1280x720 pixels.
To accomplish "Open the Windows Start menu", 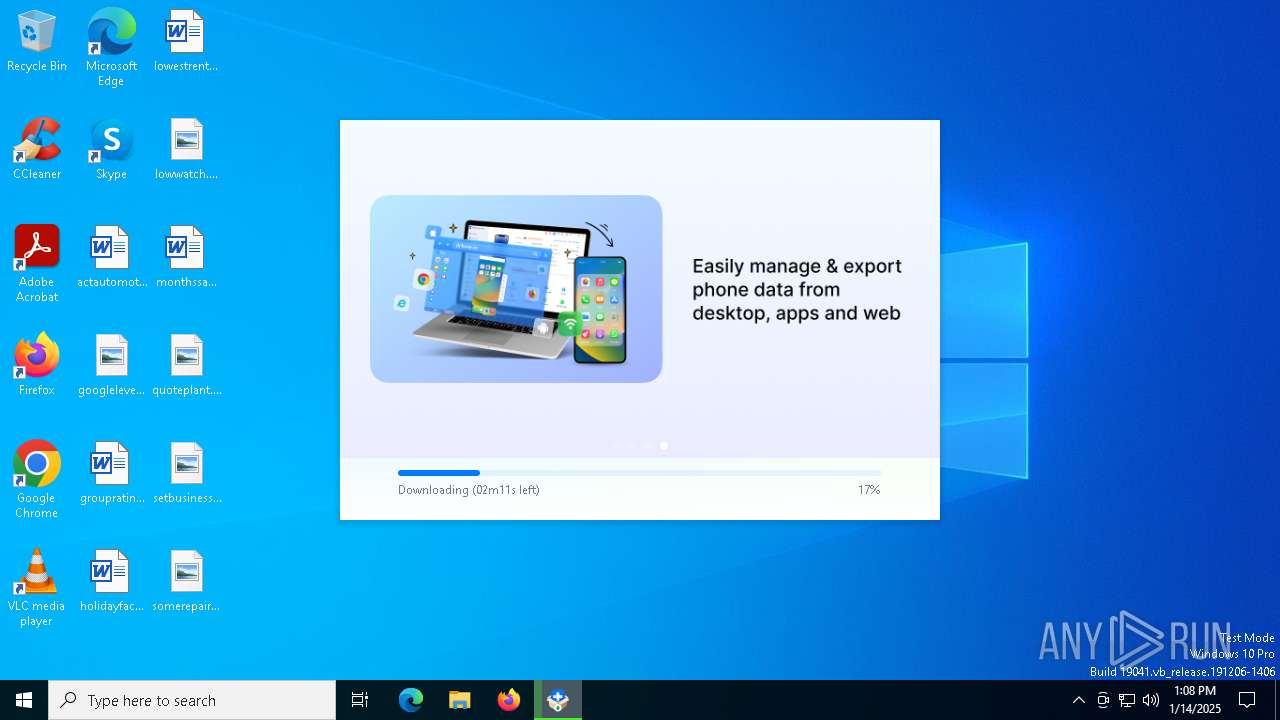I will [x=24, y=700].
